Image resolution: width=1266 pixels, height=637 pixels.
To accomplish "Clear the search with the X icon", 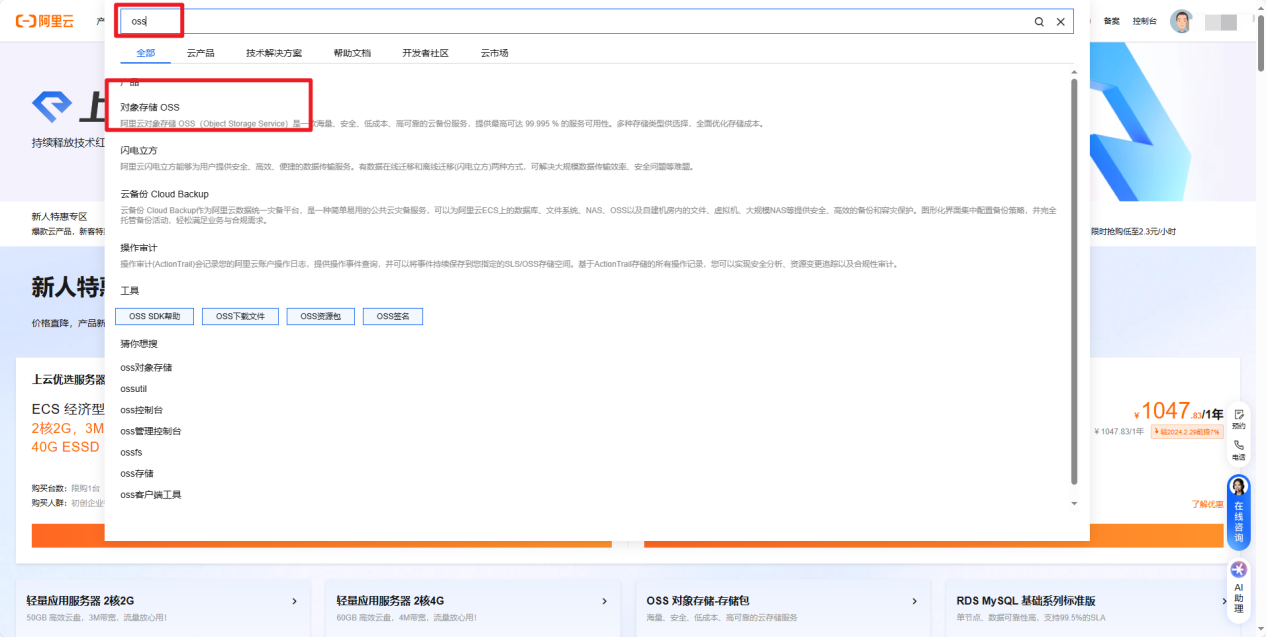I will 1061,21.
